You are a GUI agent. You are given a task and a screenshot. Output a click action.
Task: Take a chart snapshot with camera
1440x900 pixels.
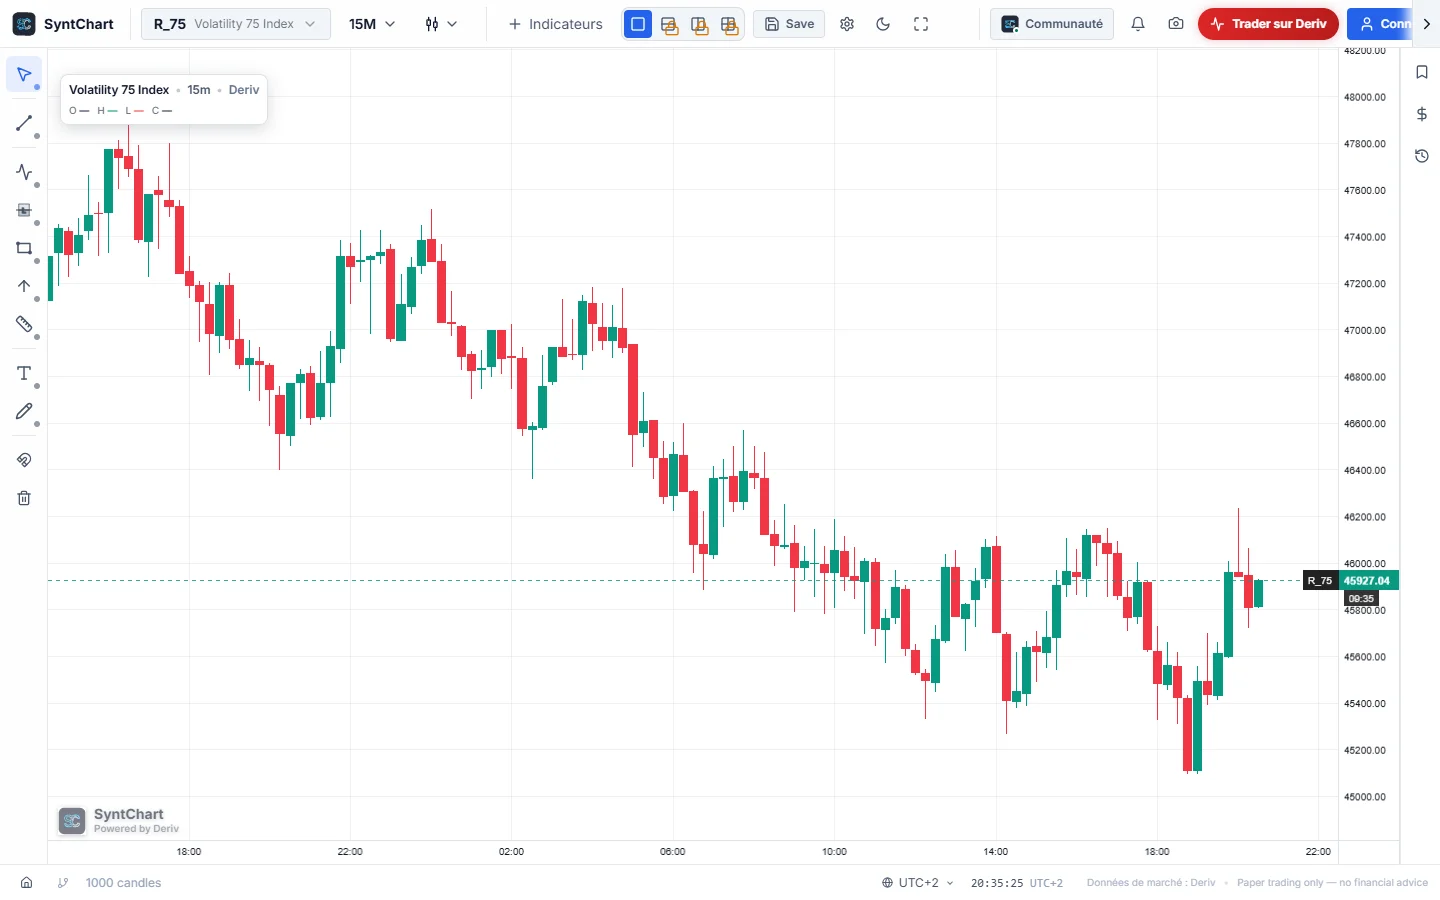1176,24
